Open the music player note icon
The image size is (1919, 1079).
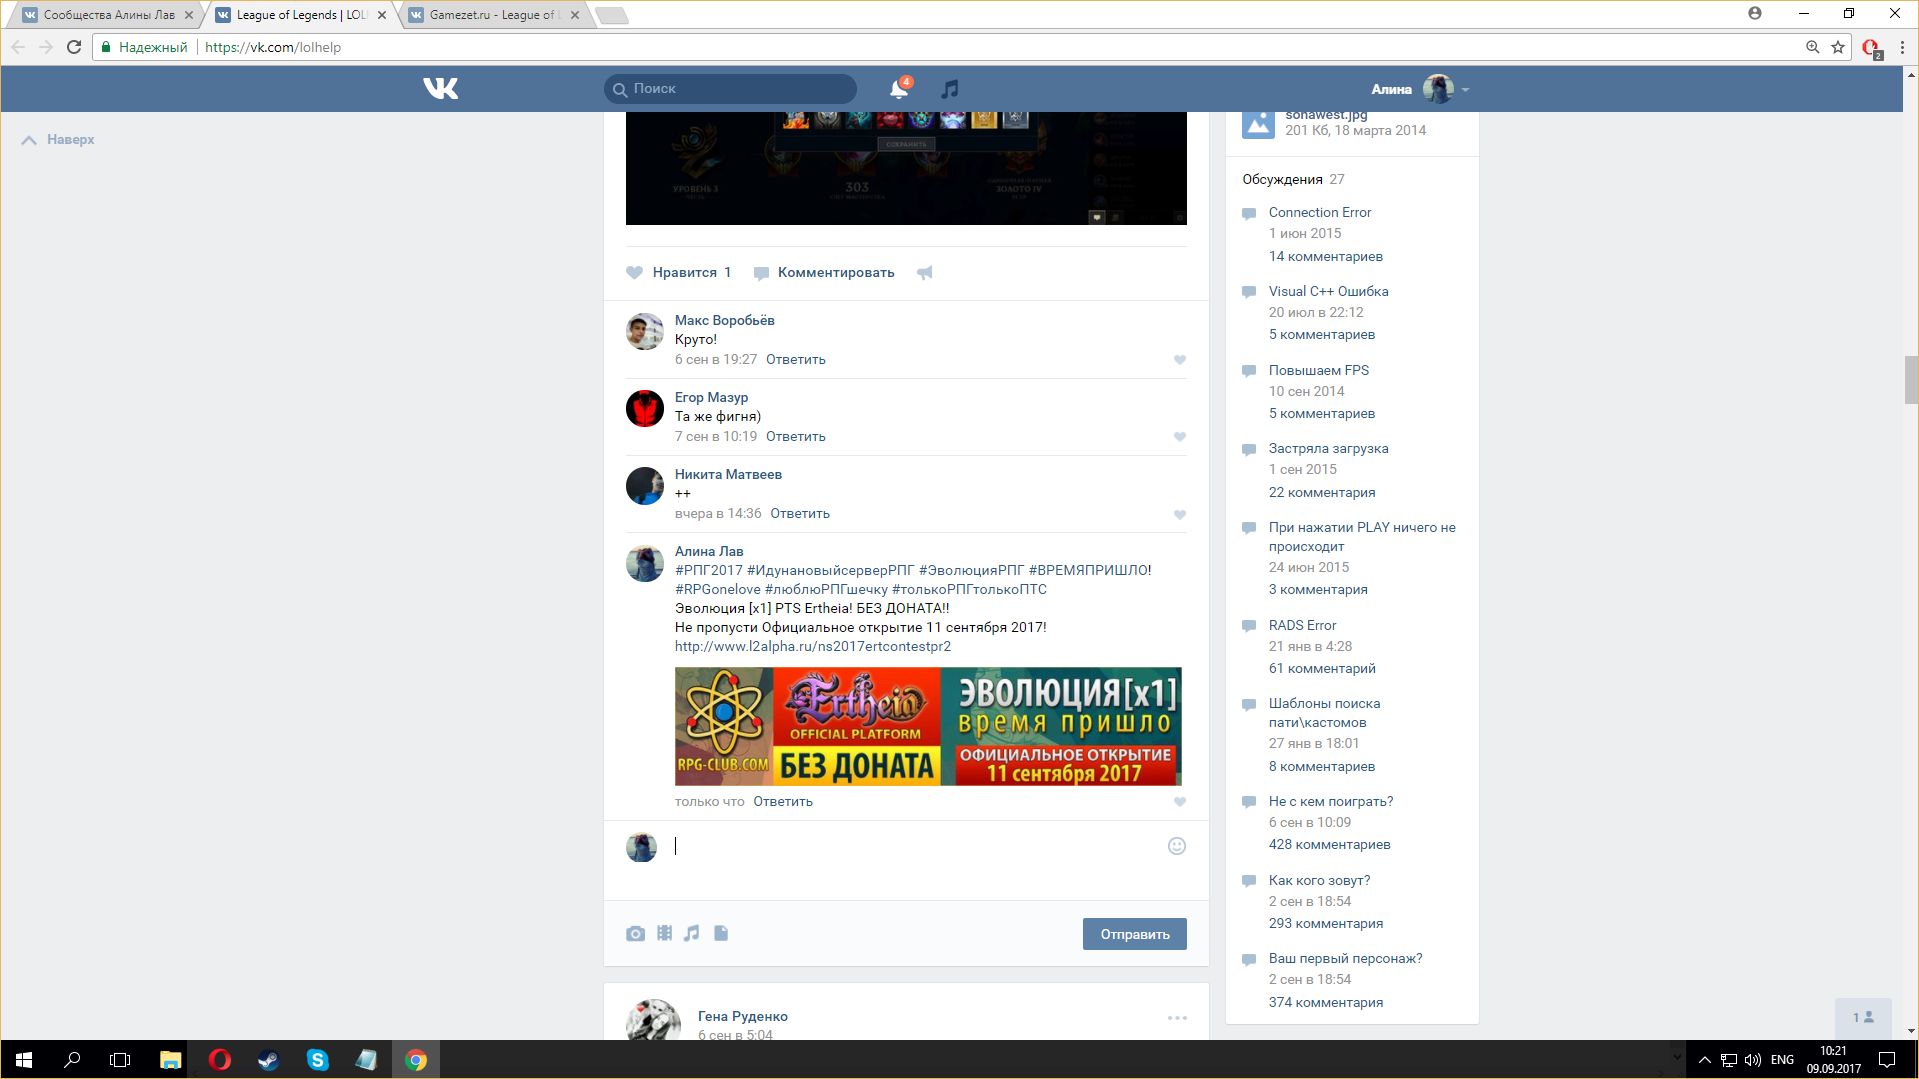(x=950, y=89)
